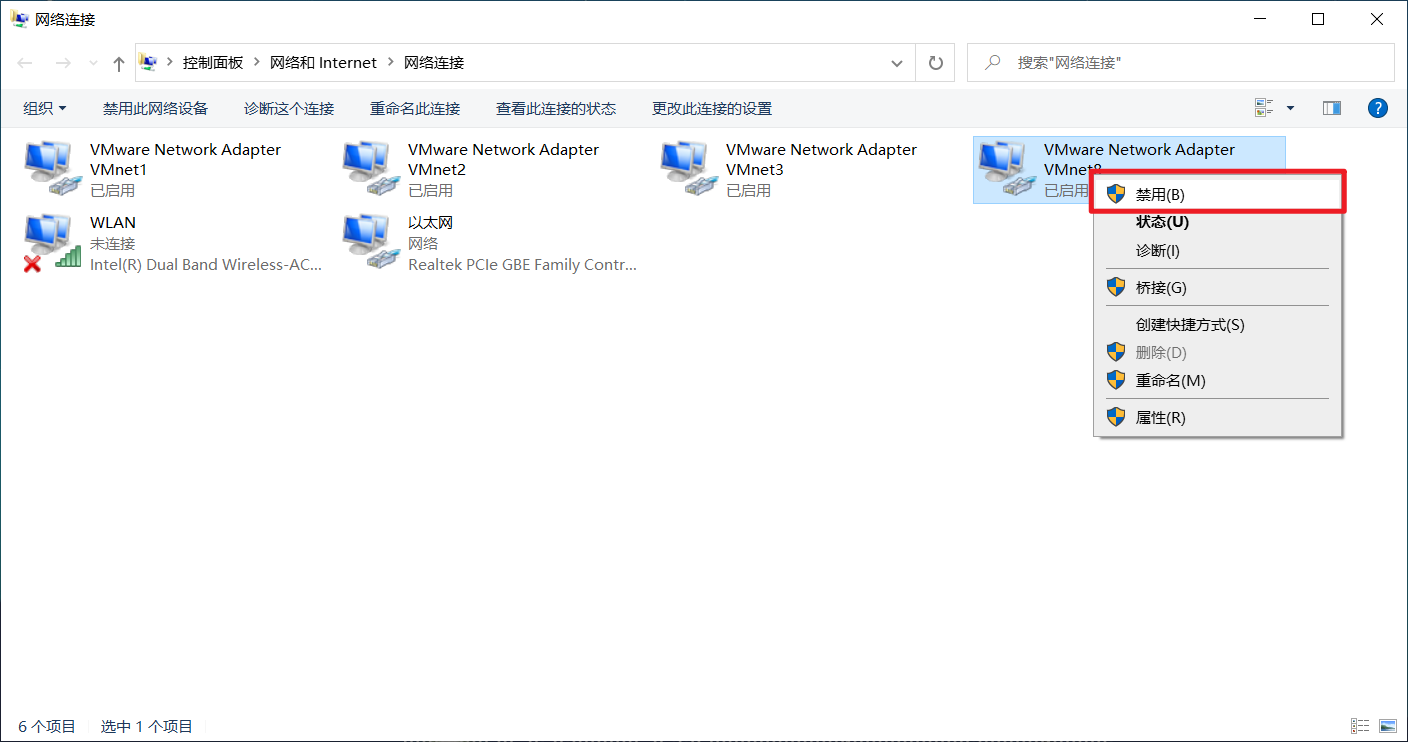Click 更改此连接的设置 toolbar button
1408x742 pixels.
[712, 108]
